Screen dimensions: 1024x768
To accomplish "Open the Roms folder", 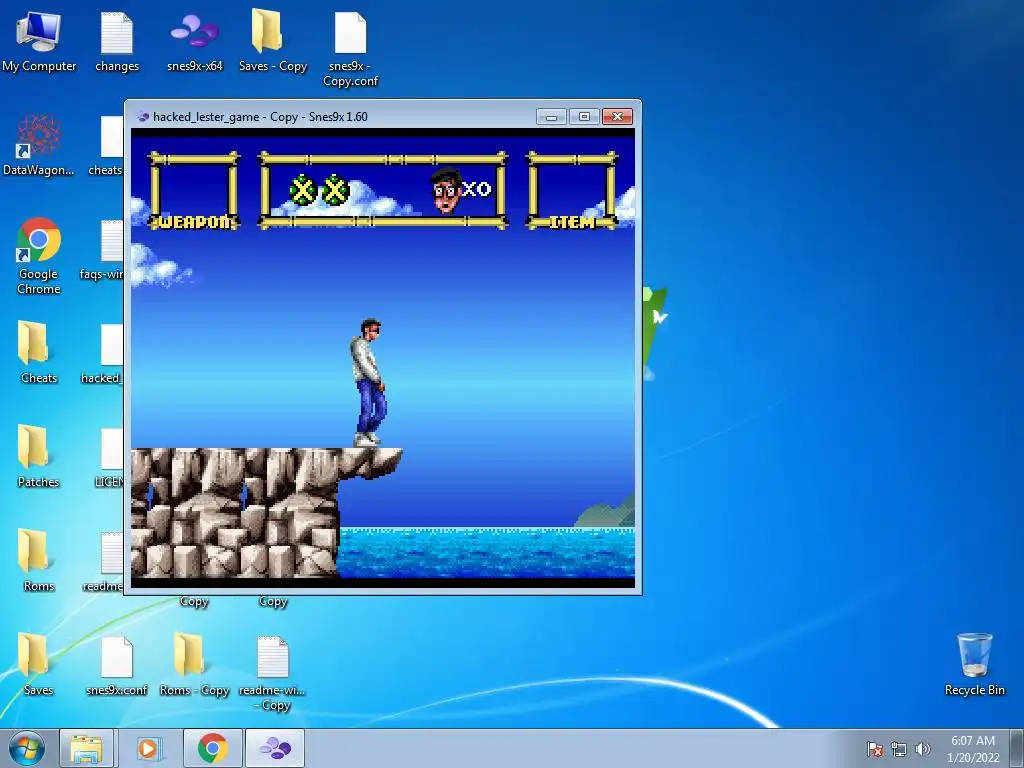I will tap(39, 560).
